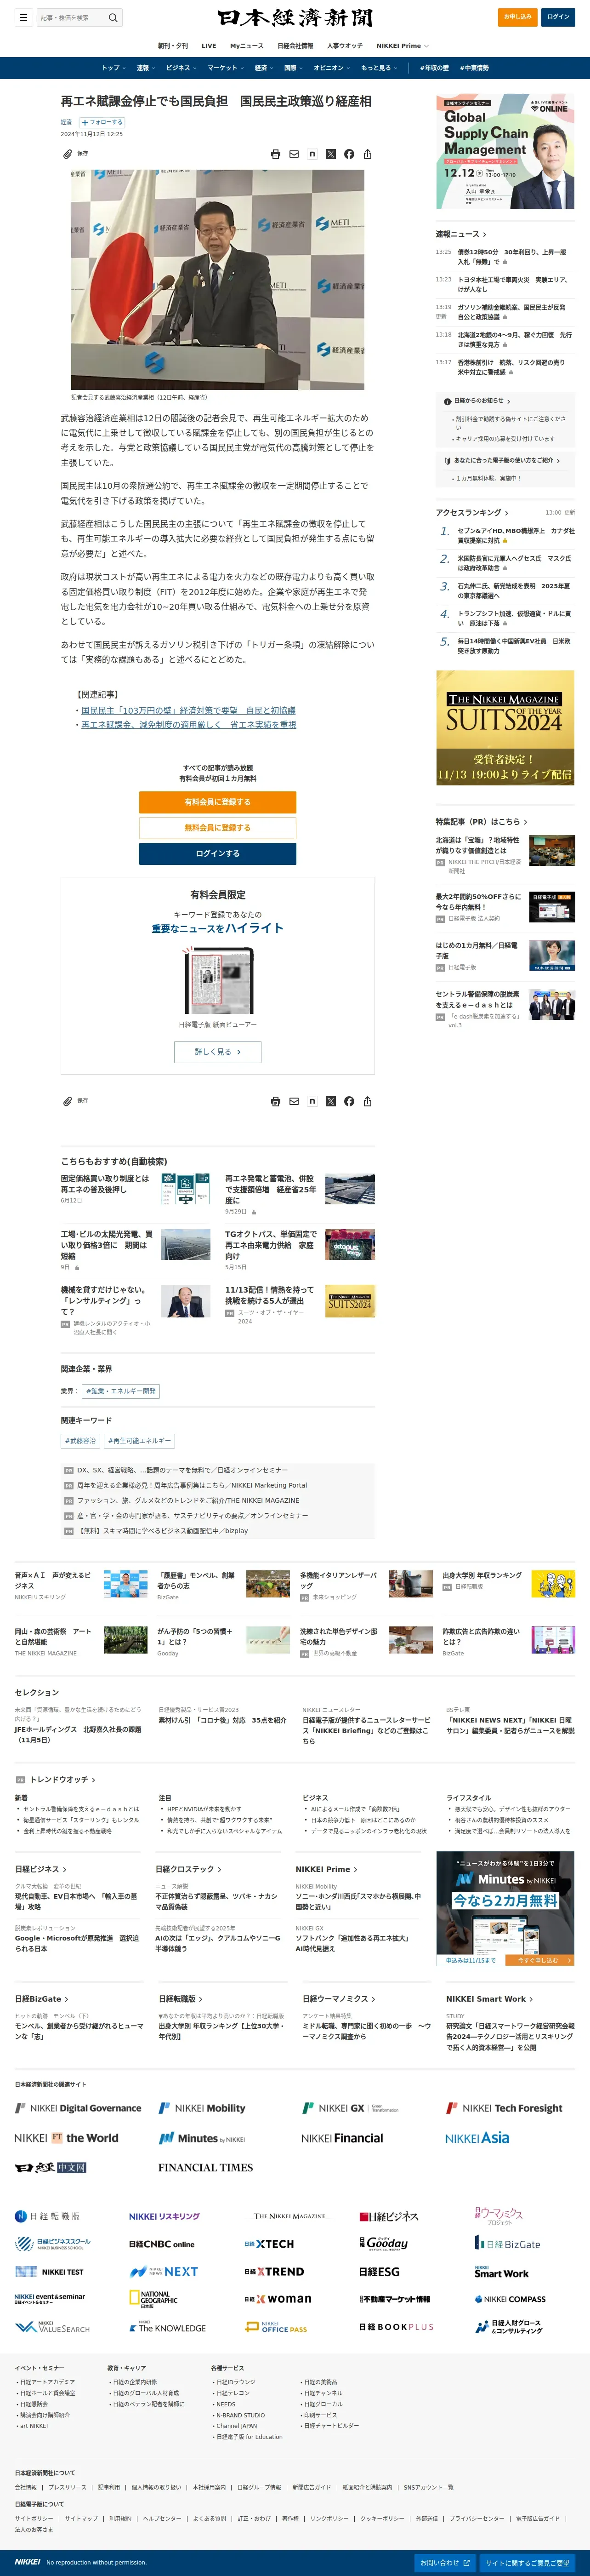Open related link 国民民主「103万円の壁」

point(188,710)
